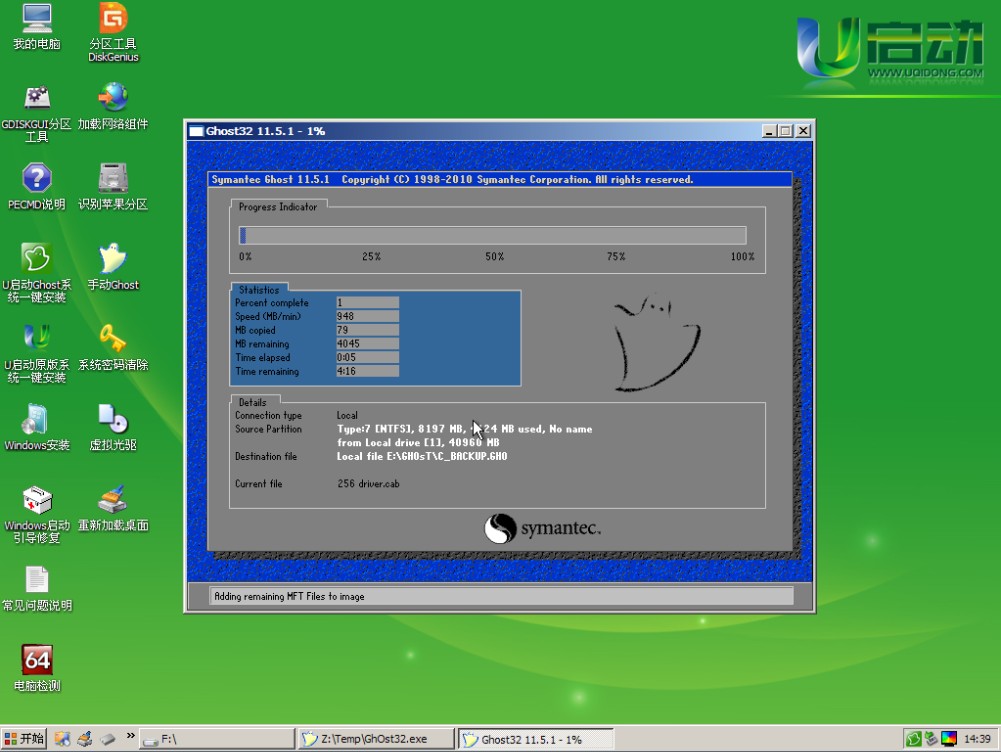This screenshot has height=752, width=1001.
Task: Click the Symantec logo
Action: 542,529
